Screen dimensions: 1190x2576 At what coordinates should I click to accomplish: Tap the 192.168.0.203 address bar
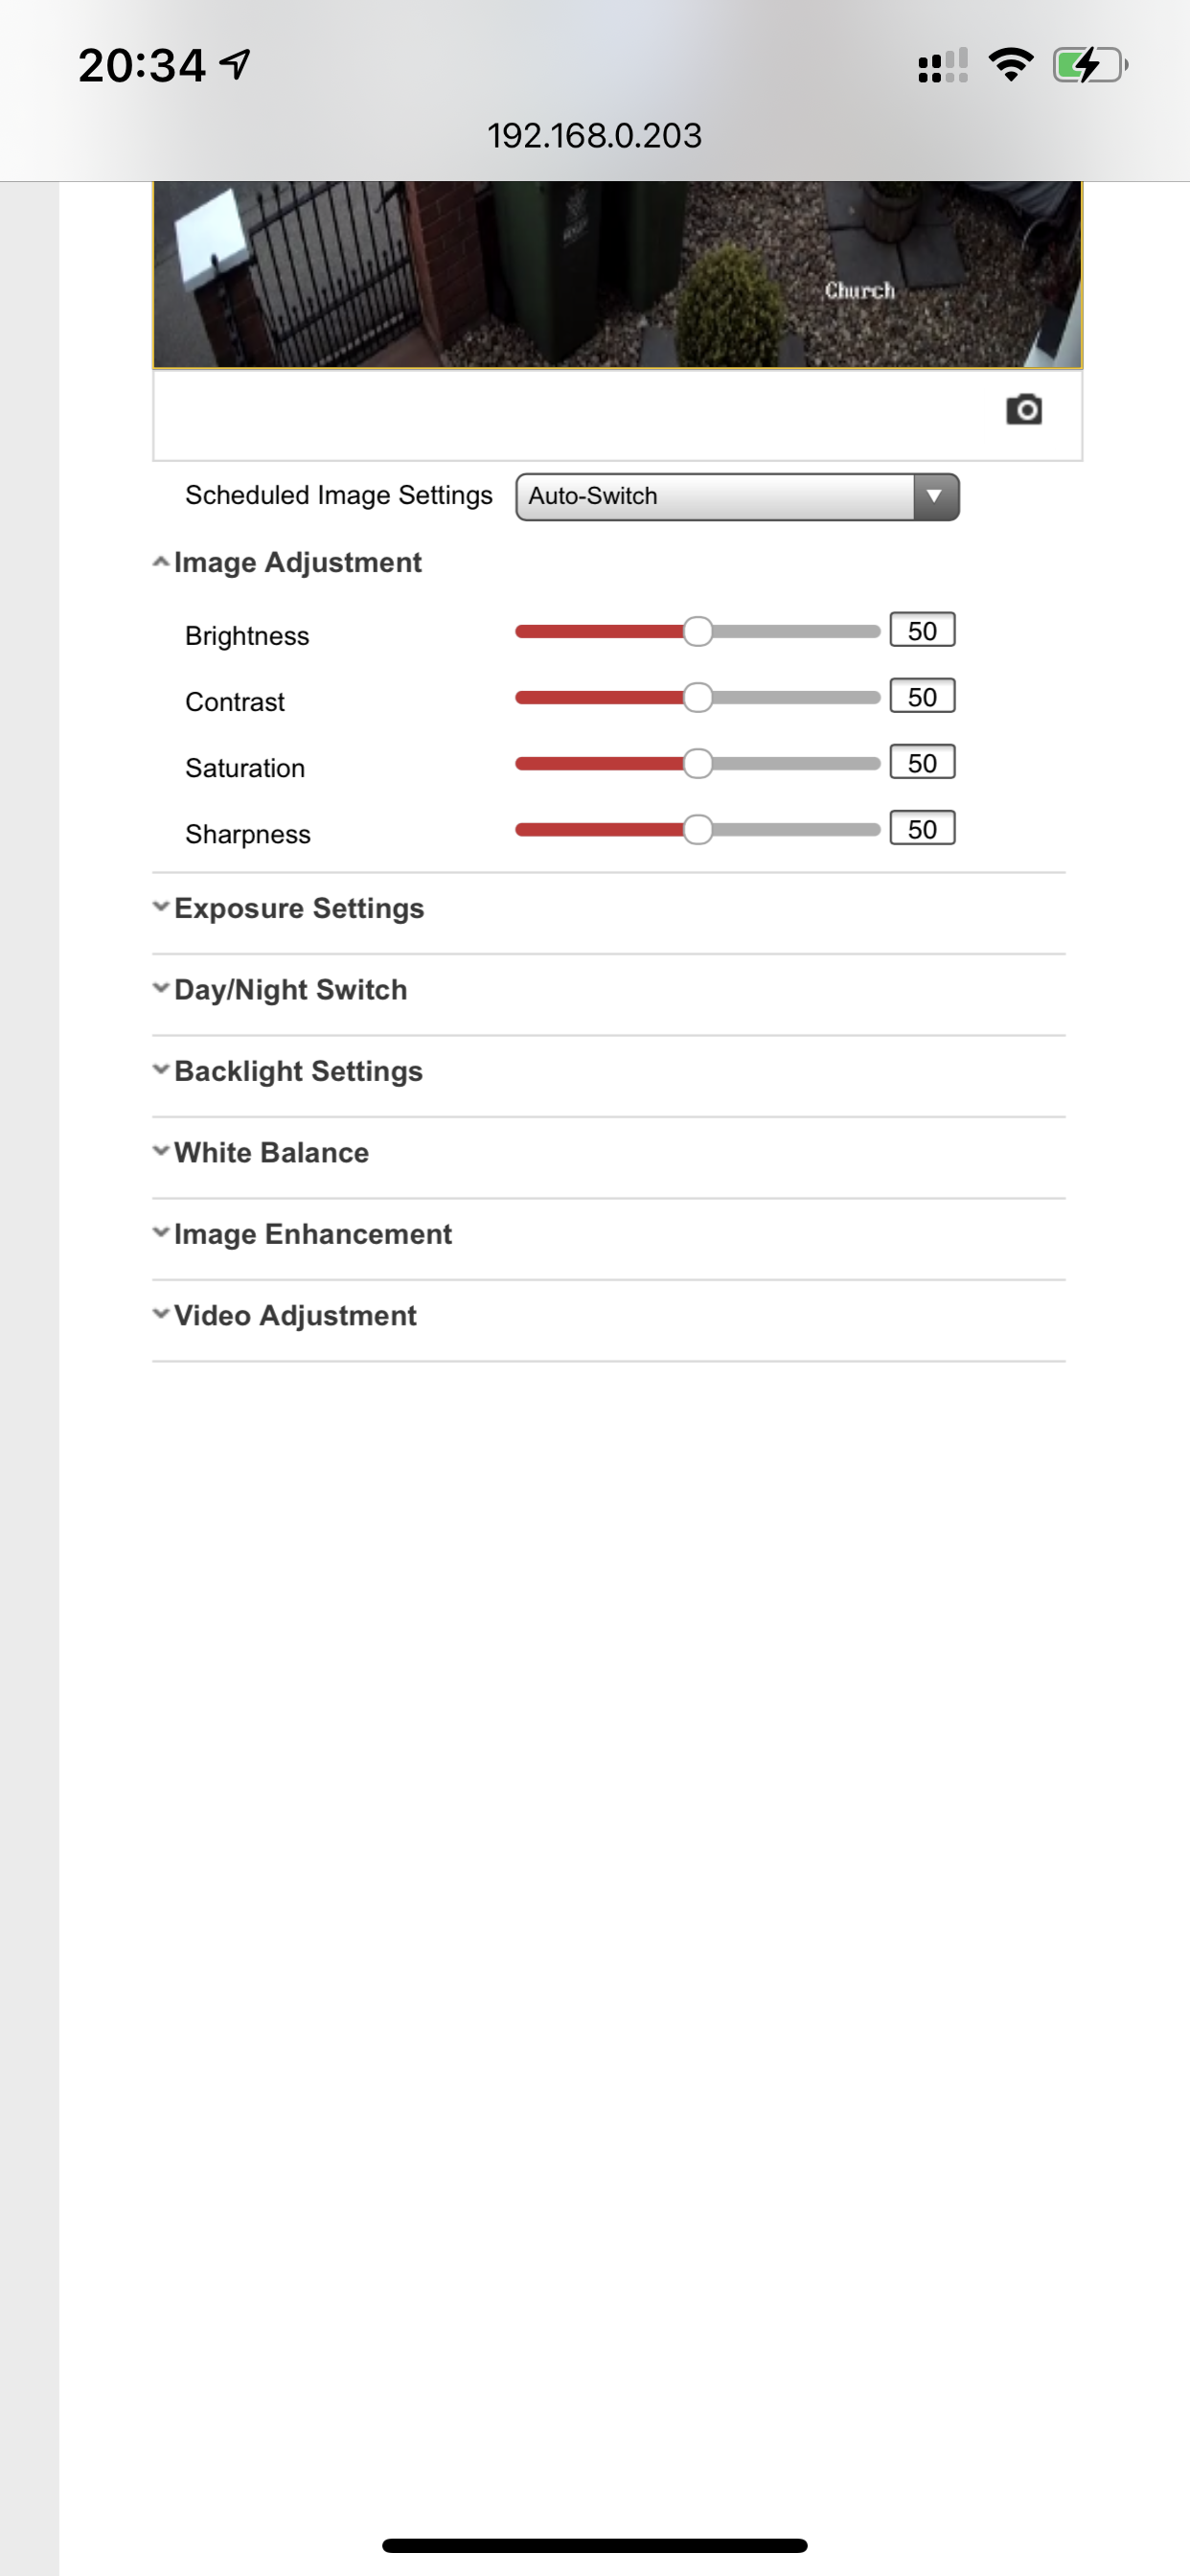(x=595, y=136)
